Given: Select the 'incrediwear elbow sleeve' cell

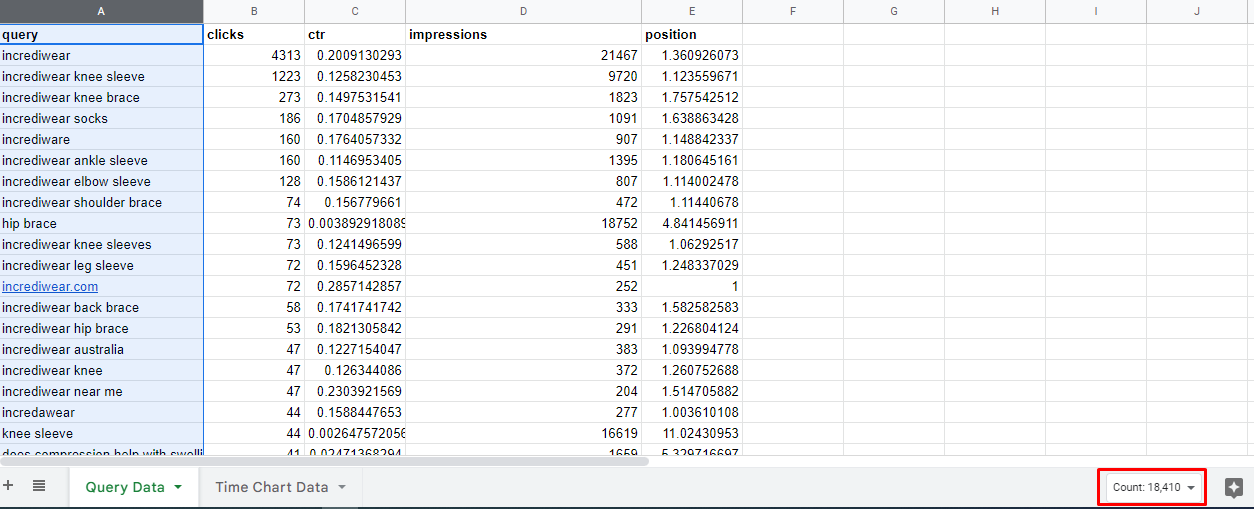Looking at the screenshot, I should pyautogui.click(x=102, y=181).
